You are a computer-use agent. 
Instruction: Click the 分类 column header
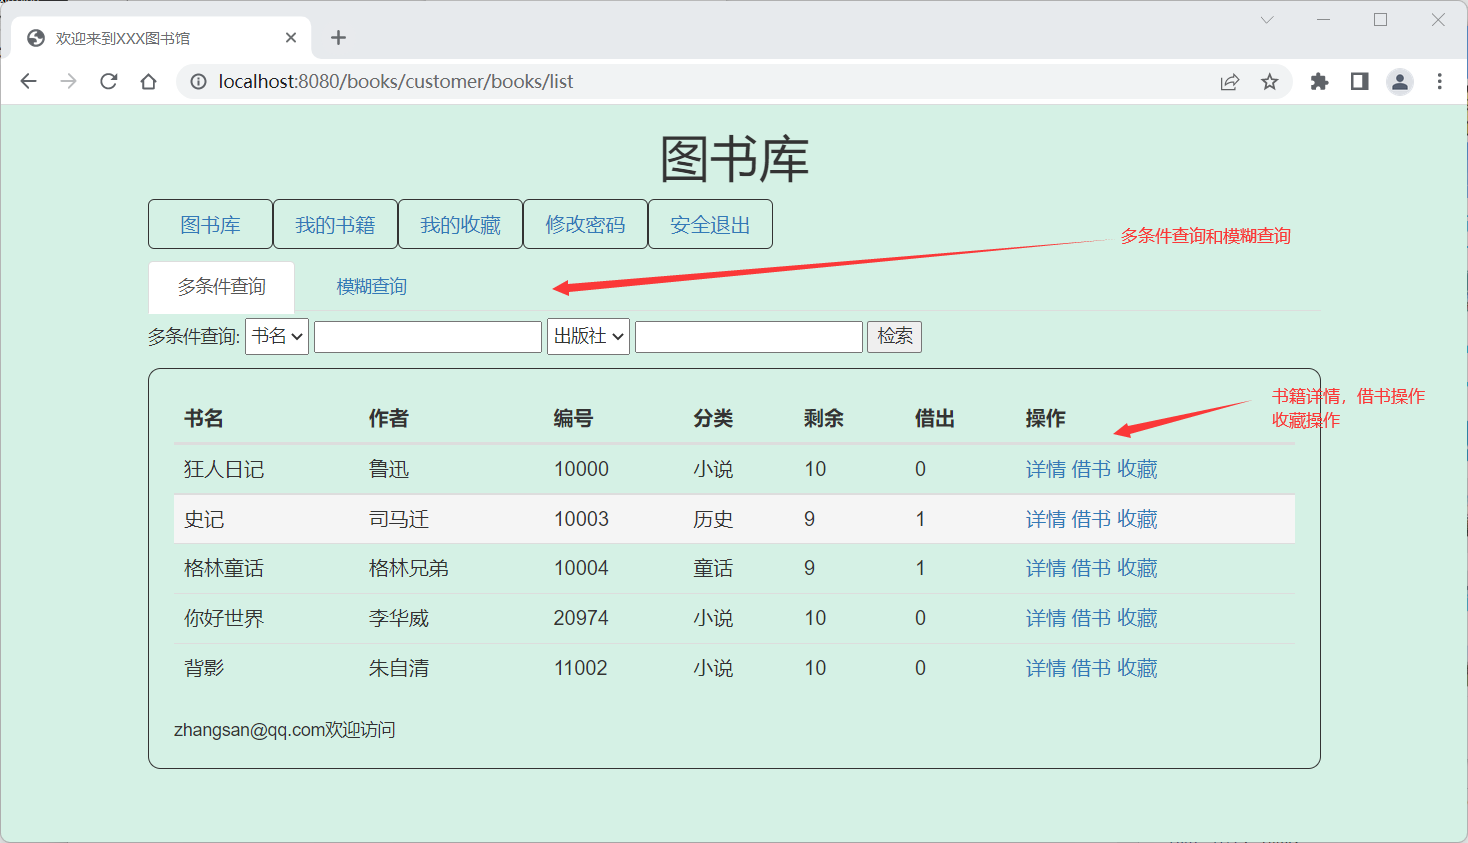pyautogui.click(x=714, y=418)
